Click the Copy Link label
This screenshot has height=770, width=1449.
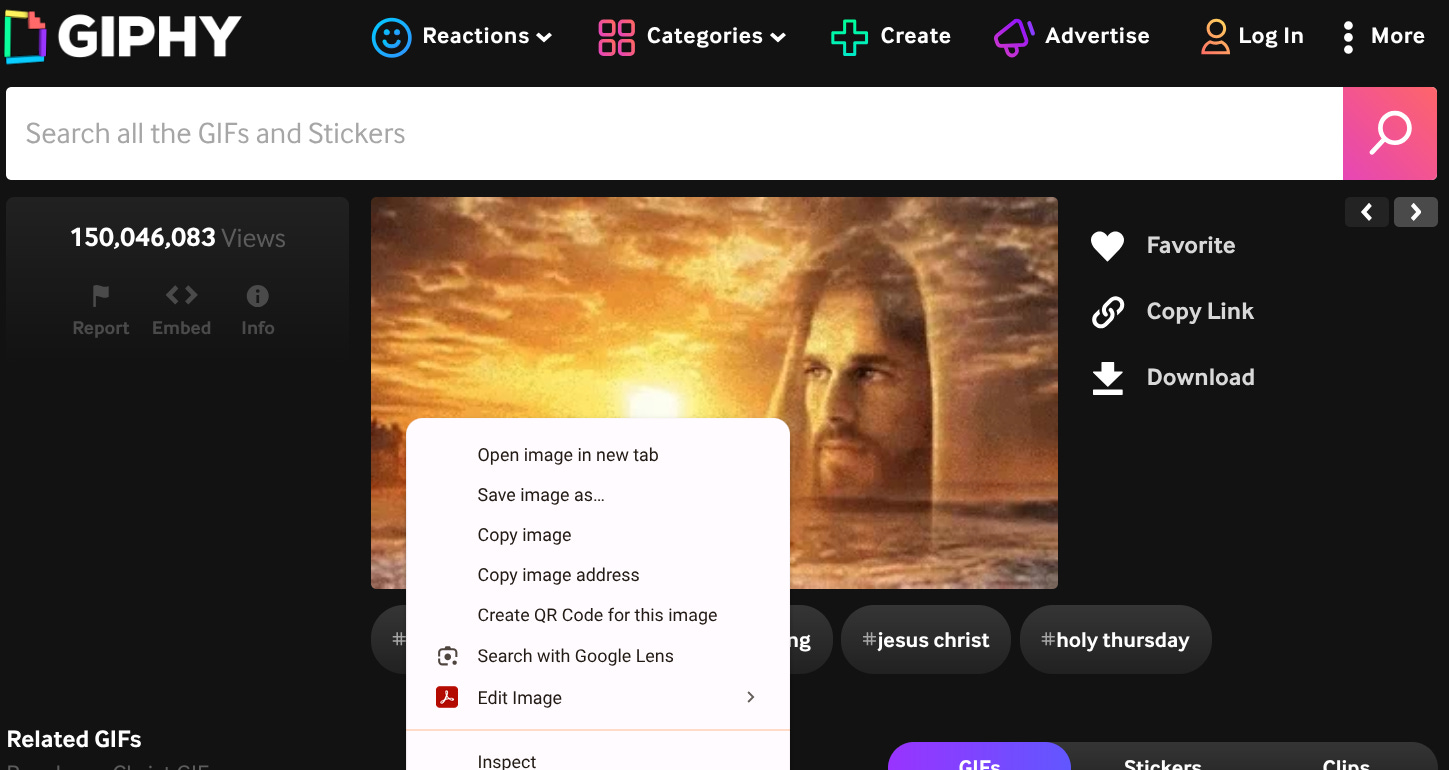pos(1200,311)
